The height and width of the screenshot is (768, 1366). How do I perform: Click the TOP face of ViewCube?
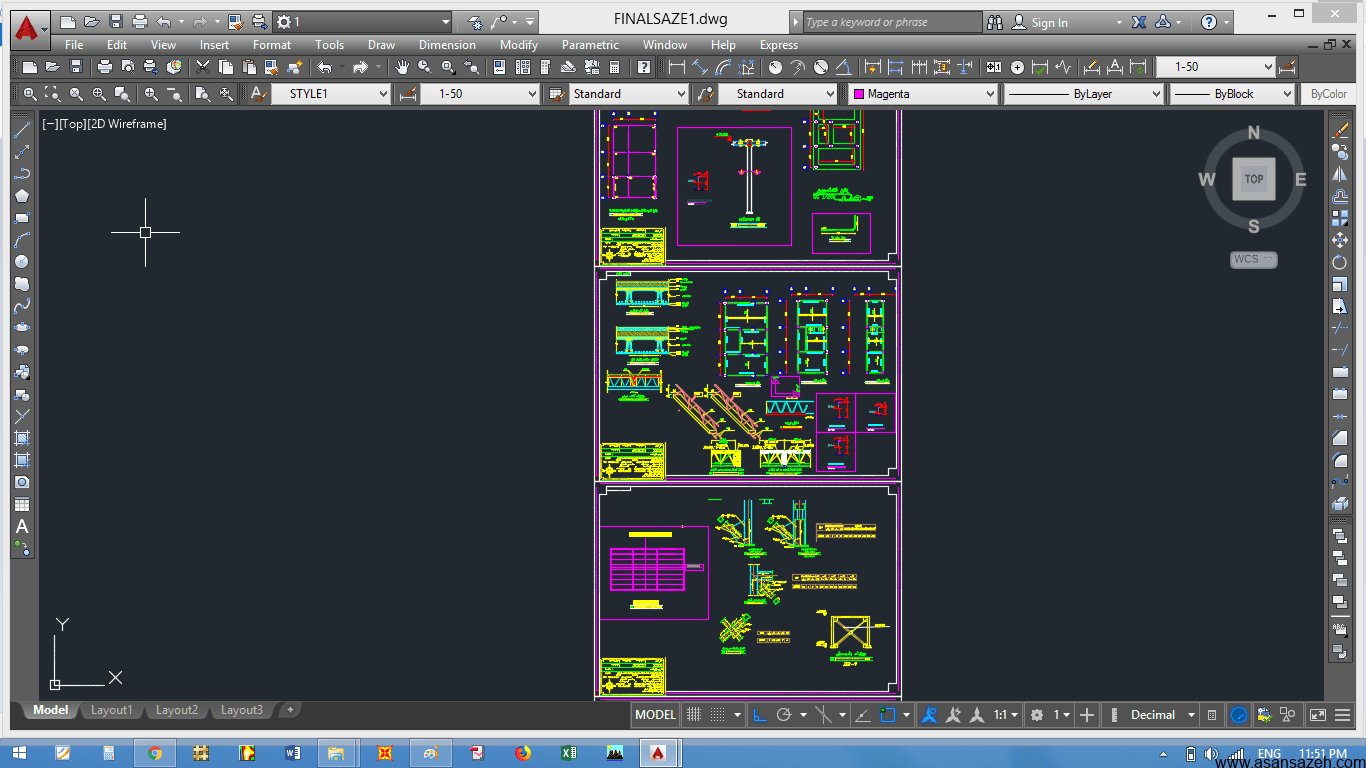point(1254,179)
